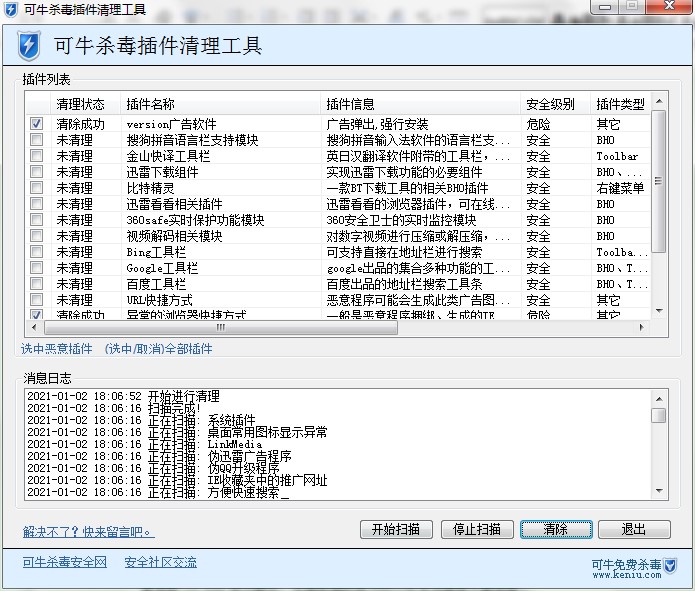Screen dimensions: 695x591
Task: Click the 退出 button
Action: (x=634, y=529)
